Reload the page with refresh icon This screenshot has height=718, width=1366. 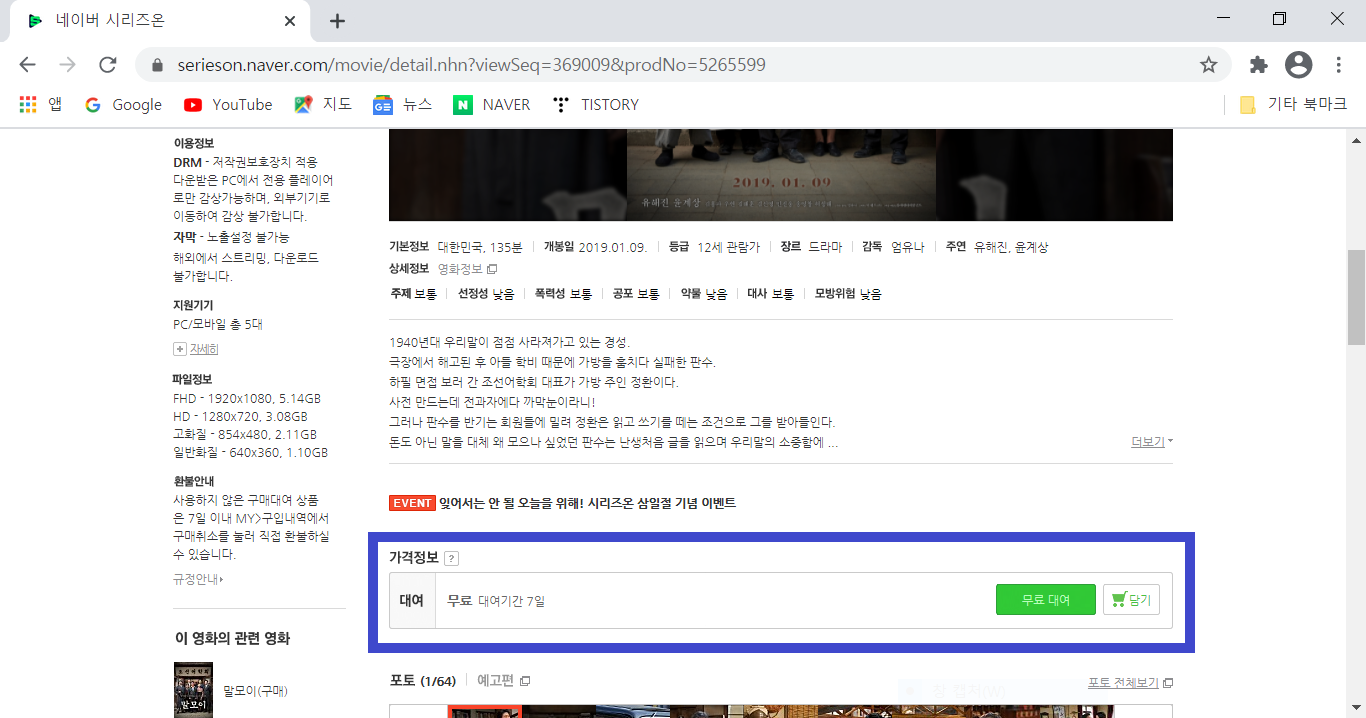point(107,65)
